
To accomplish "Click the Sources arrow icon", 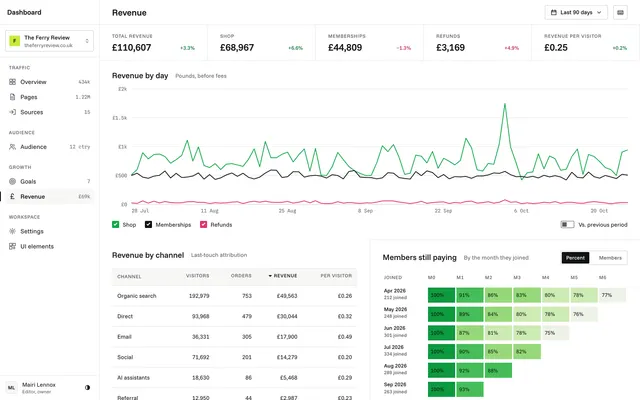I will click(12, 112).
